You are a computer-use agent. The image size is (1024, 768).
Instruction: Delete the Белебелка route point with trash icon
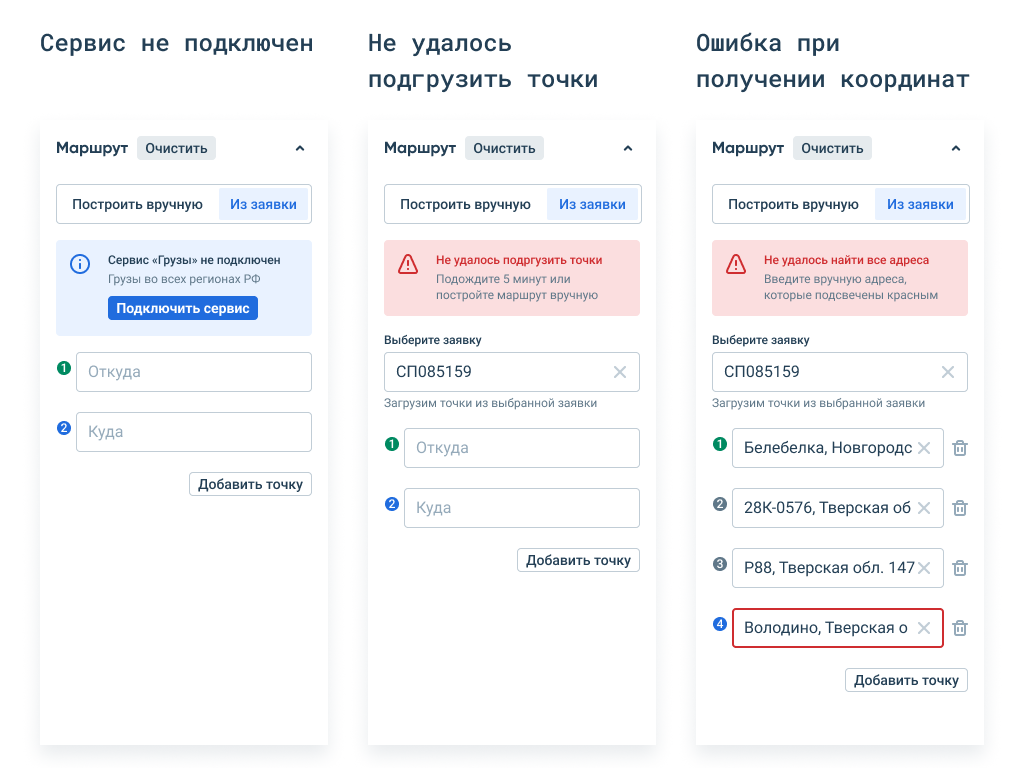click(960, 448)
